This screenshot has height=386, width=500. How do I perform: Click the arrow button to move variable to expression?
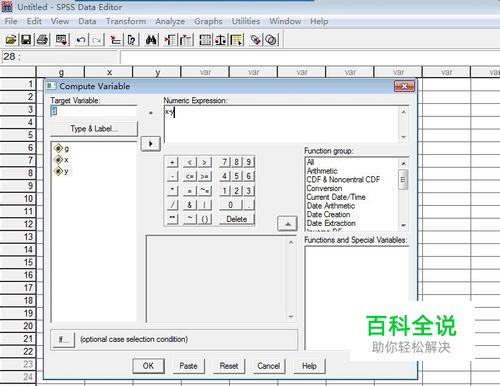point(151,144)
